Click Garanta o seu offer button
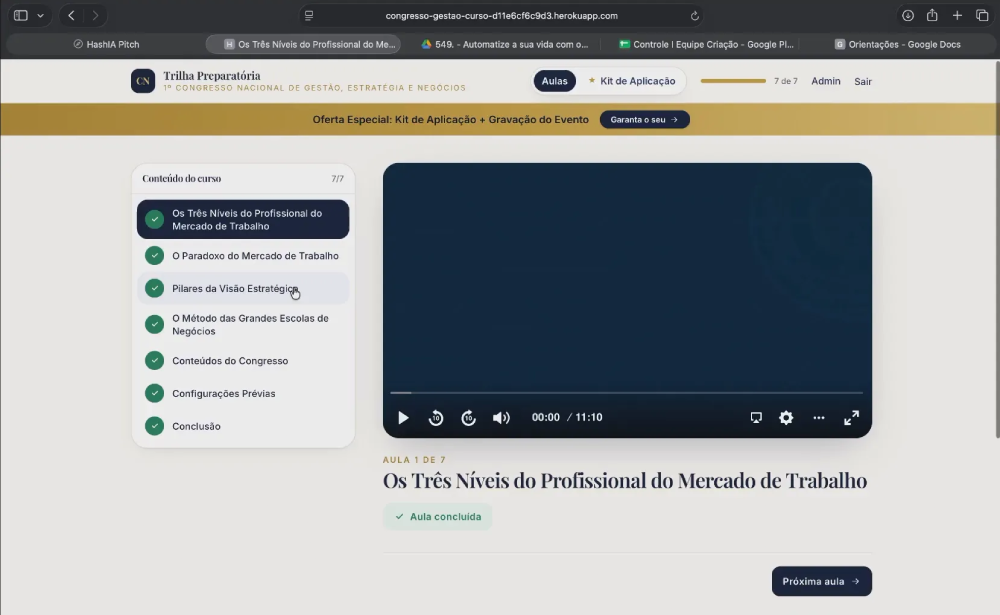Image resolution: width=1000 pixels, height=615 pixels. (x=644, y=119)
